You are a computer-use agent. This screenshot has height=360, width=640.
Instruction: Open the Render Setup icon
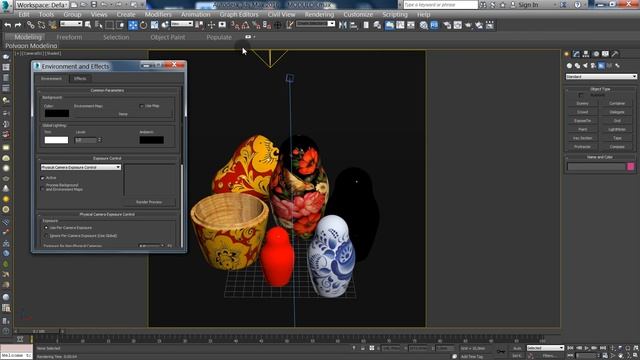tap(447, 25)
